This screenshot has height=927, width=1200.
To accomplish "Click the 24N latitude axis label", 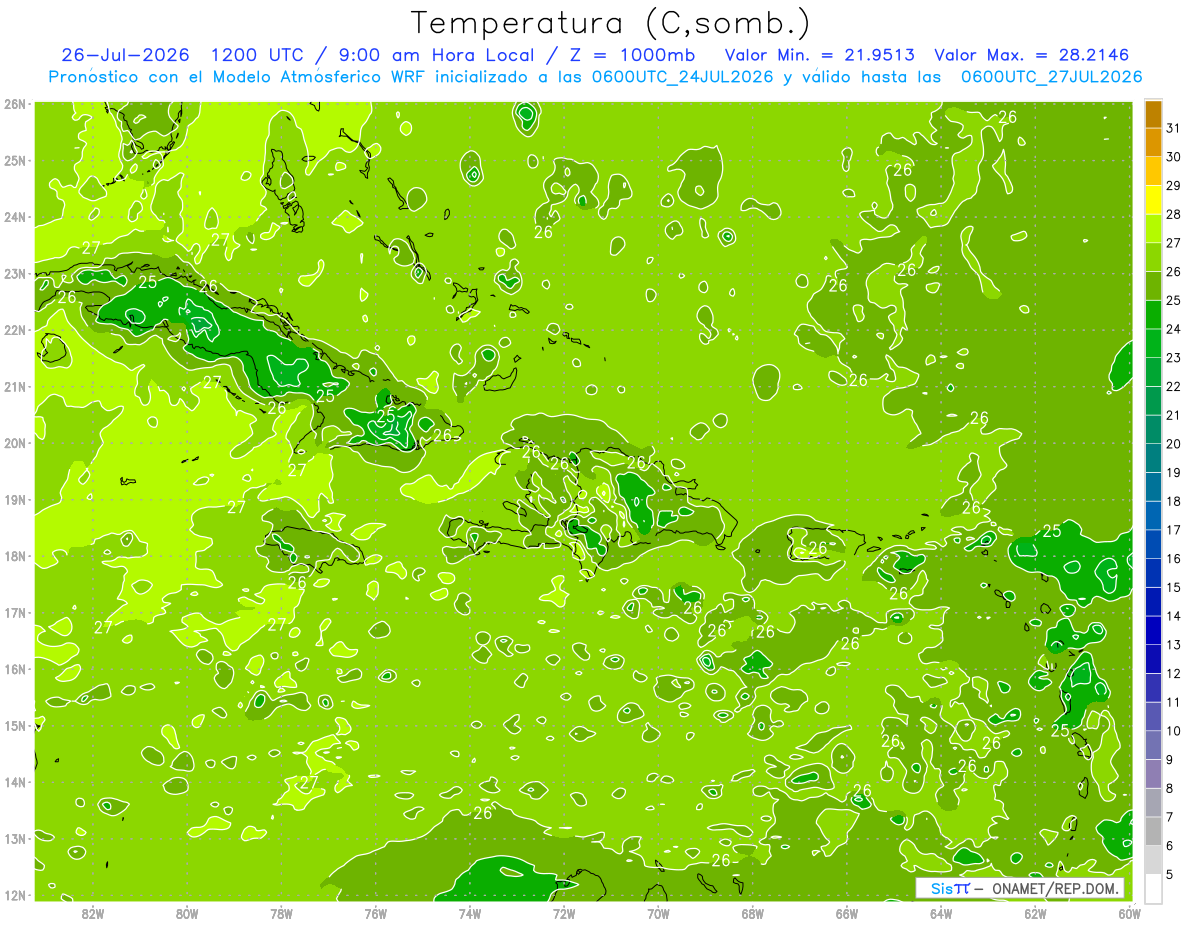I will click(x=15, y=217).
